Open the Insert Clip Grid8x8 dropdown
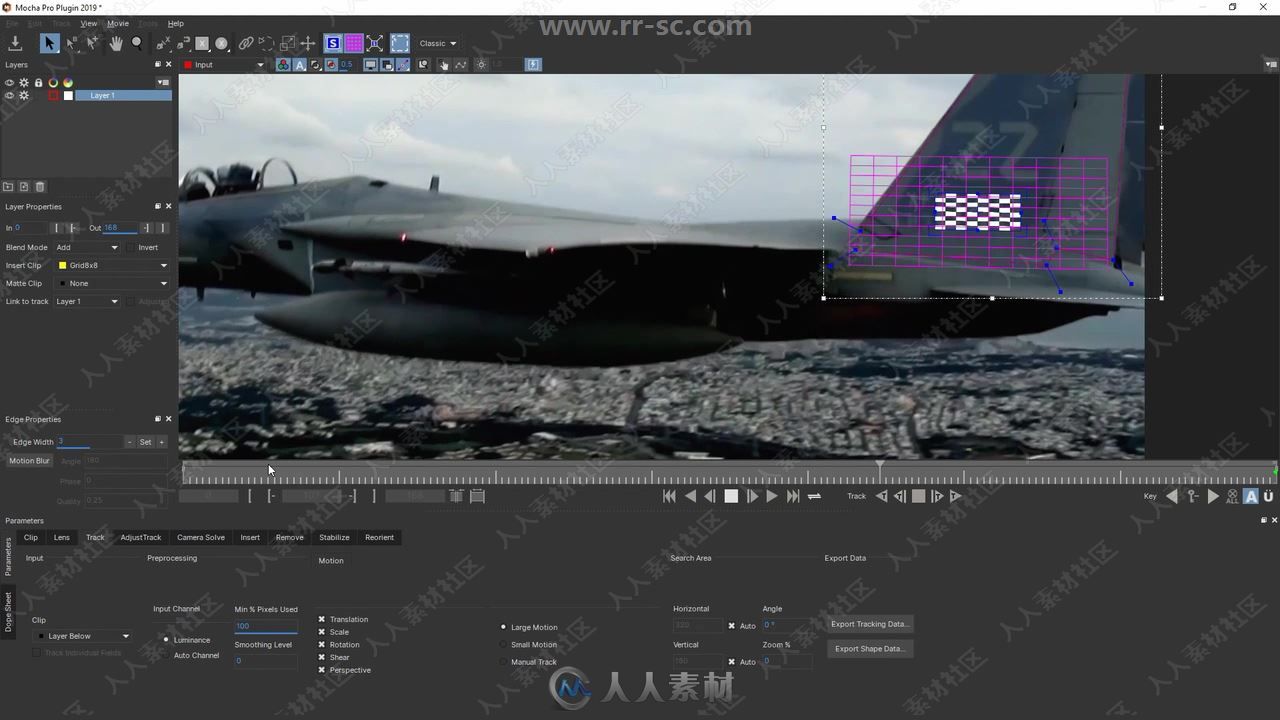The height and width of the screenshot is (720, 1280). [x=113, y=265]
